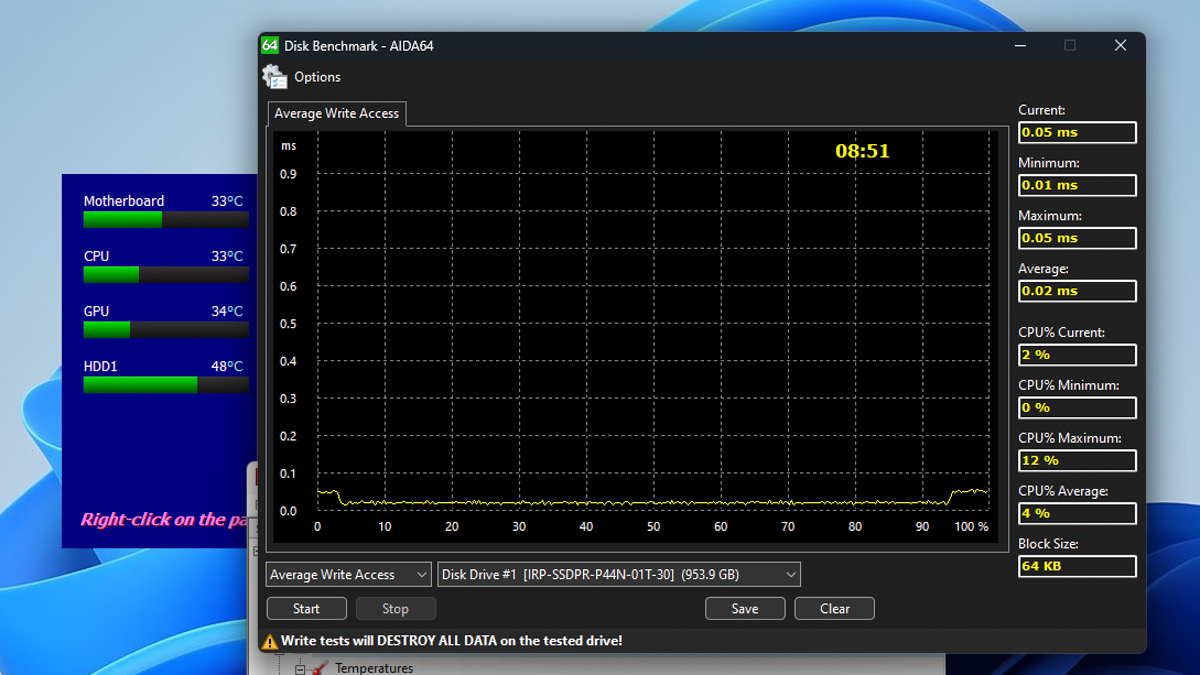Select Temperatures tree item in background window
The image size is (1200, 675).
[x=374, y=668]
